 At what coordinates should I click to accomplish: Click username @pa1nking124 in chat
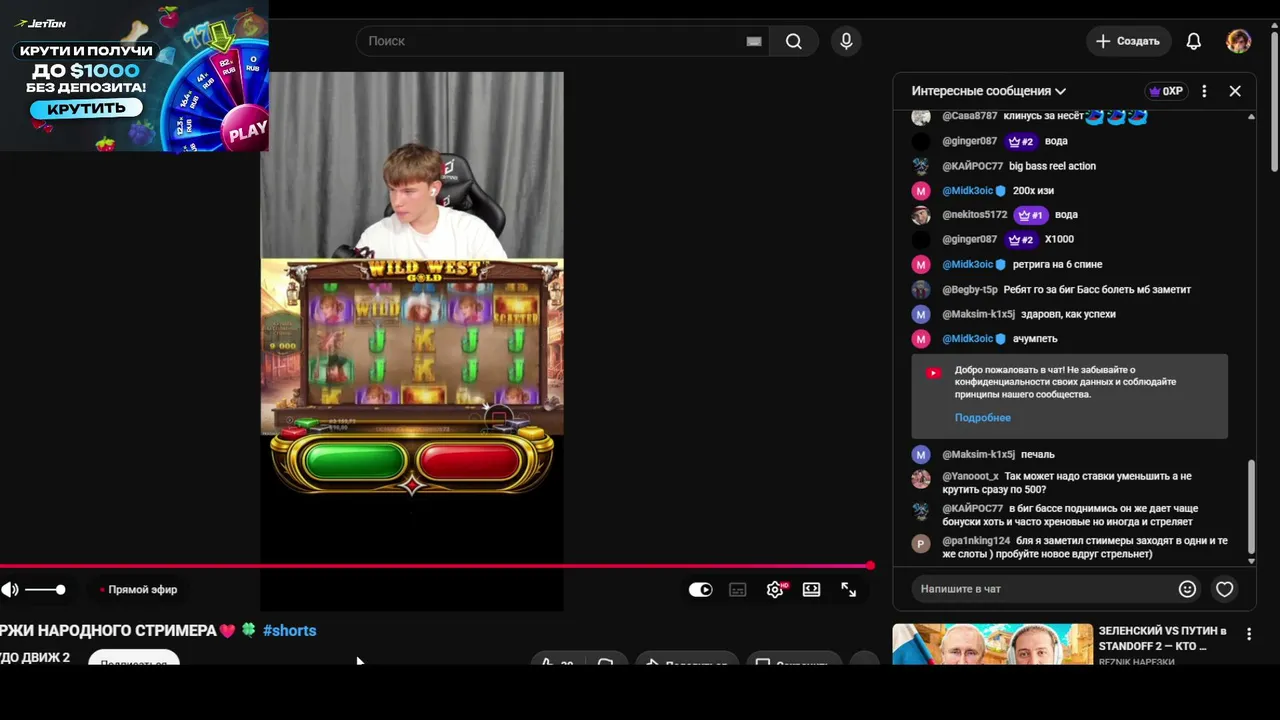pyautogui.click(x=976, y=541)
